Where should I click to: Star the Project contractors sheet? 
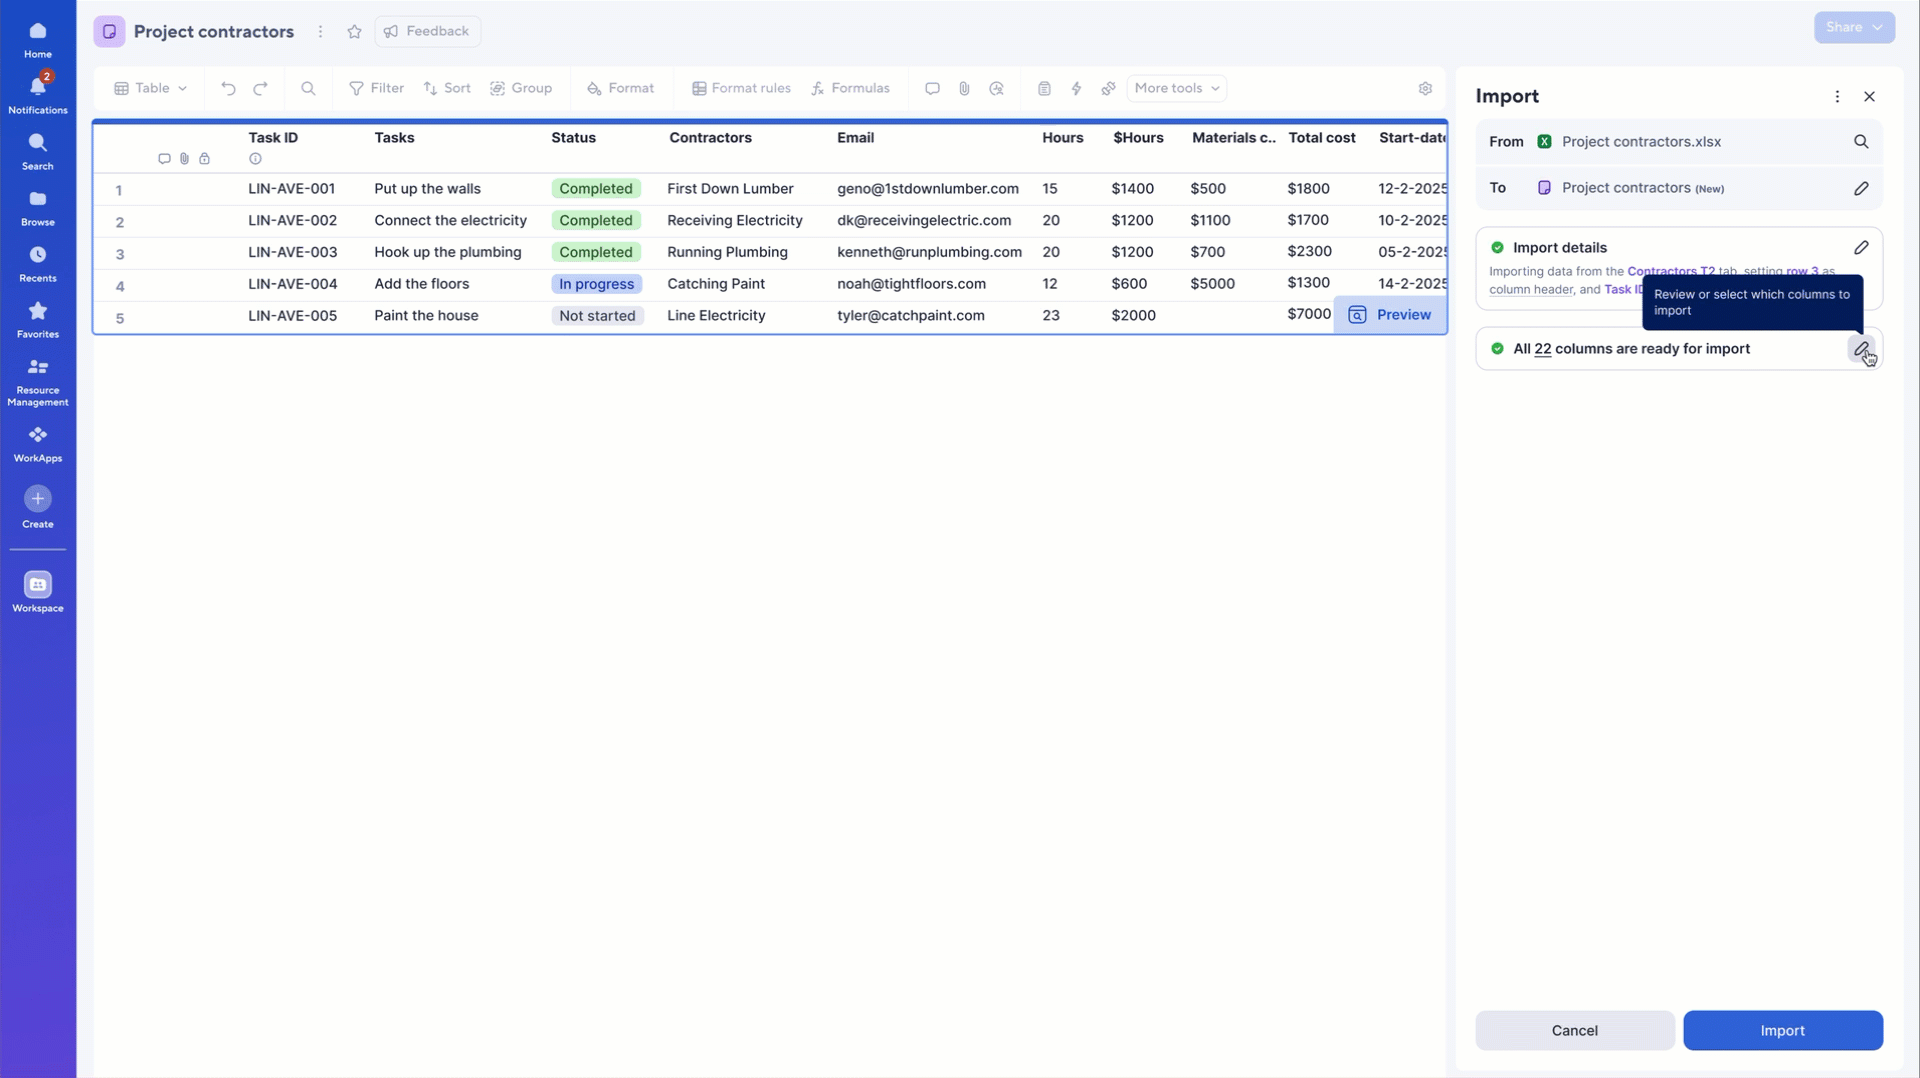pyautogui.click(x=354, y=32)
